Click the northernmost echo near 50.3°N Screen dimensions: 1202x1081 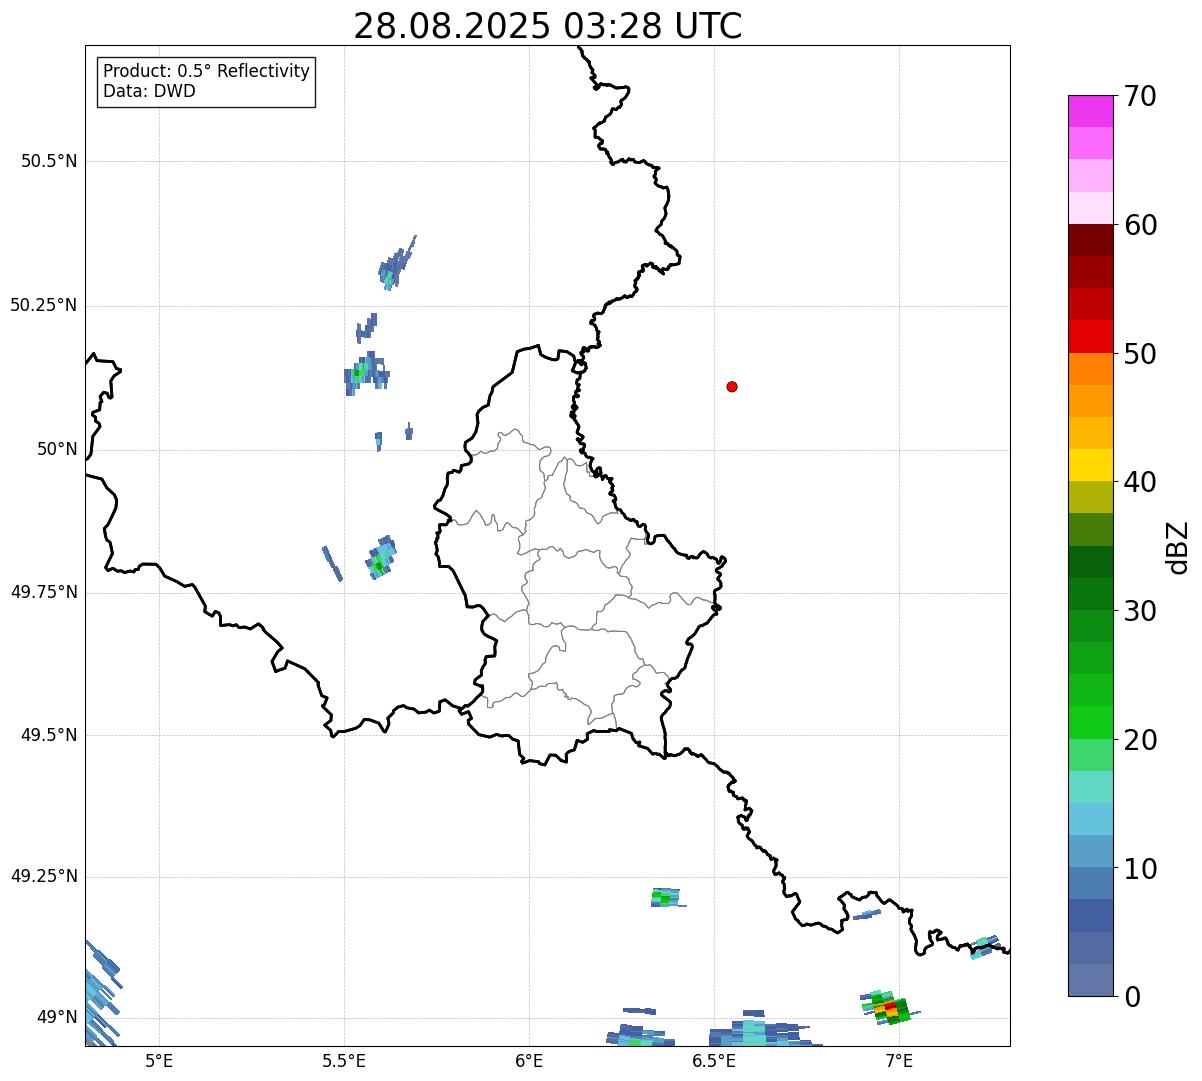click(x=396, y=265)
